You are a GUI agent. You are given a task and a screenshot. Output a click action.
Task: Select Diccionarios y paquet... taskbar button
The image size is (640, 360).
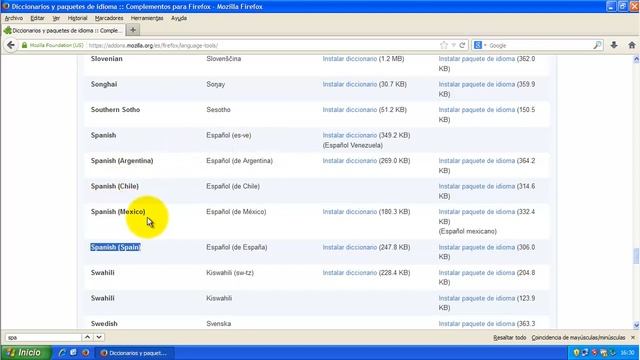pyautogui.click(x=135, y=353)
